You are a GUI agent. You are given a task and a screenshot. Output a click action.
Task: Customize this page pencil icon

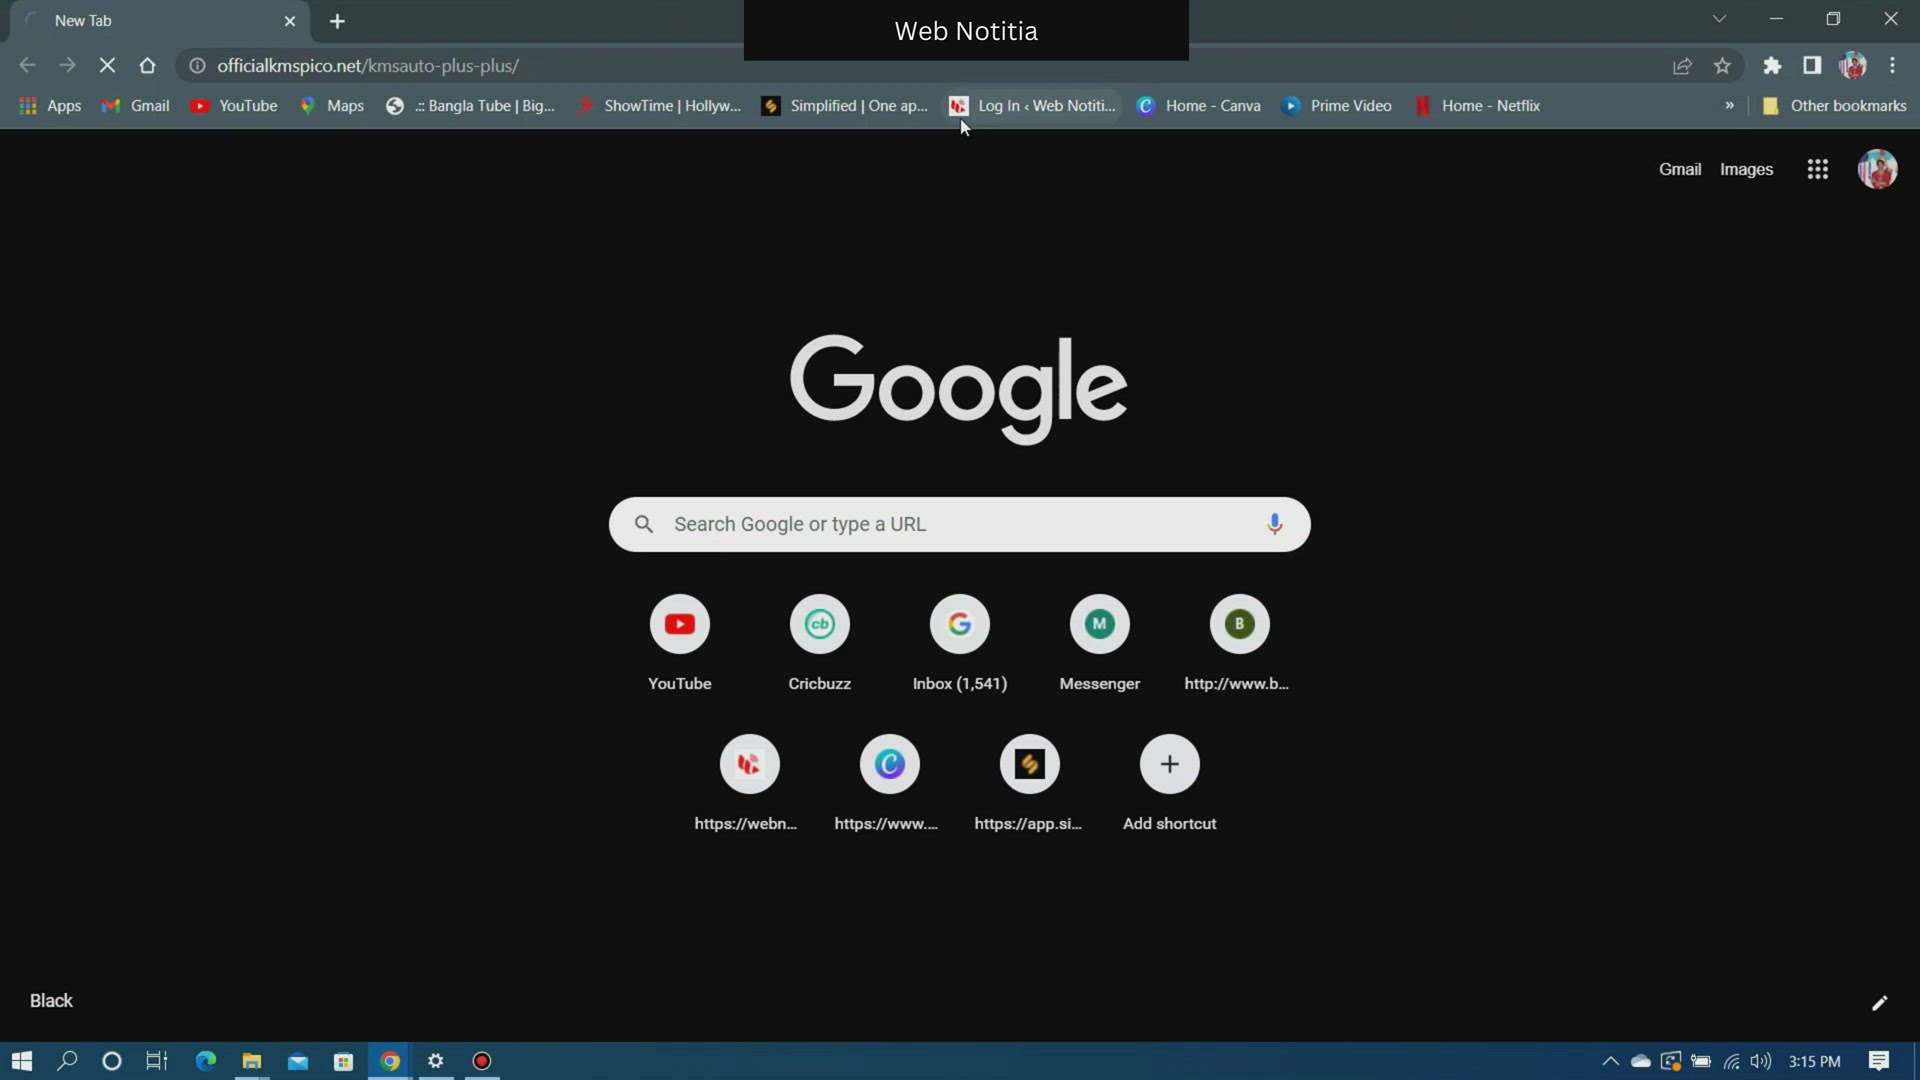[1879, 1003]
